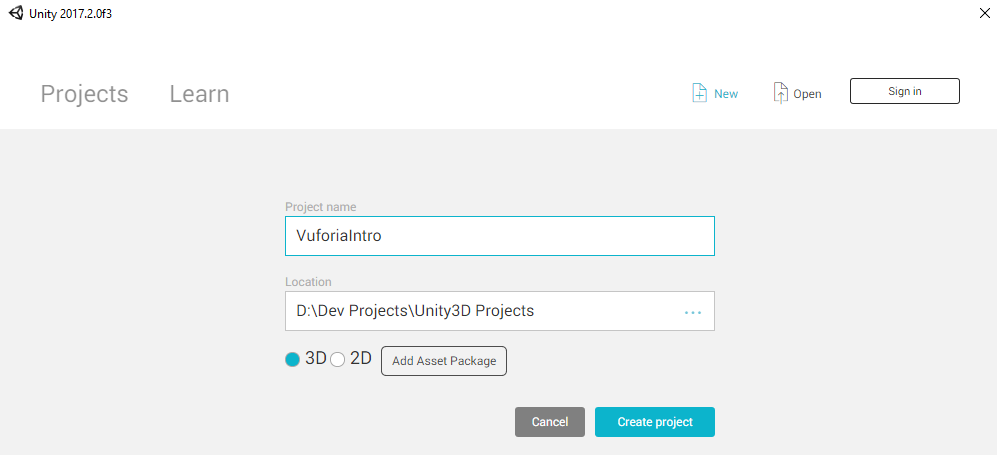Click the Create project button
Image resolution: width=997 pixels, height=455 pixels.
(654, 422)
